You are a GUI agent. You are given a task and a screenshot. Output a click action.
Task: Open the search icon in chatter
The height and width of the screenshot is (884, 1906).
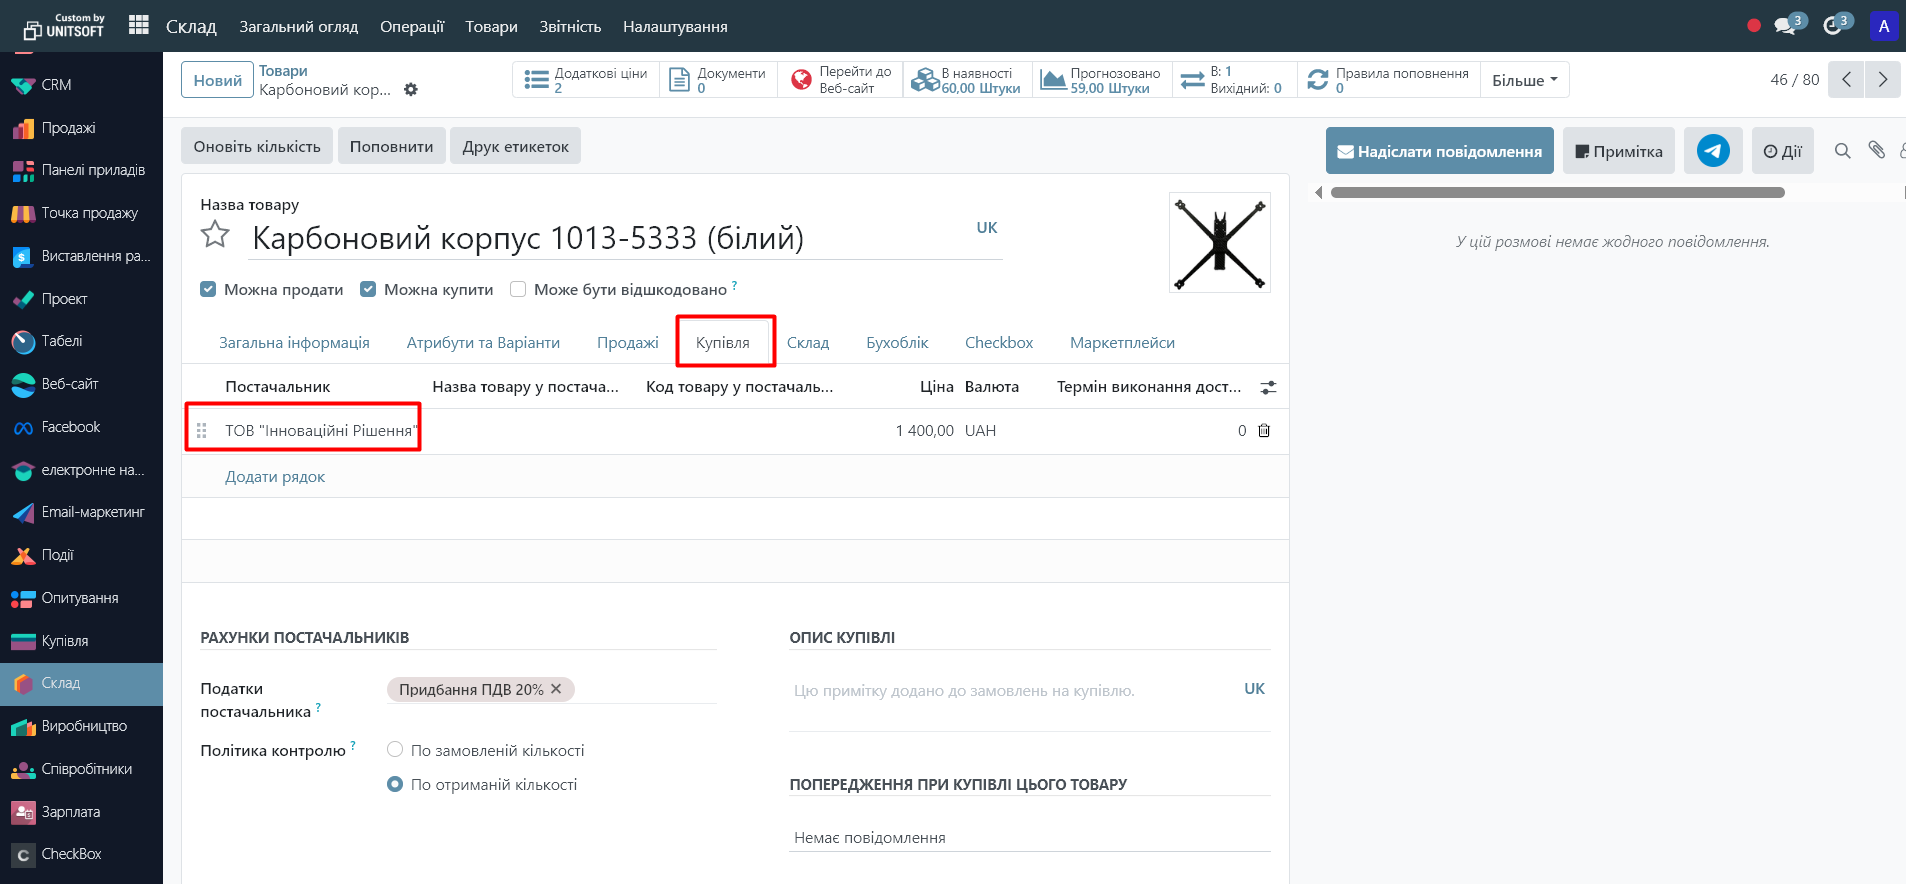coord(1842,151)
